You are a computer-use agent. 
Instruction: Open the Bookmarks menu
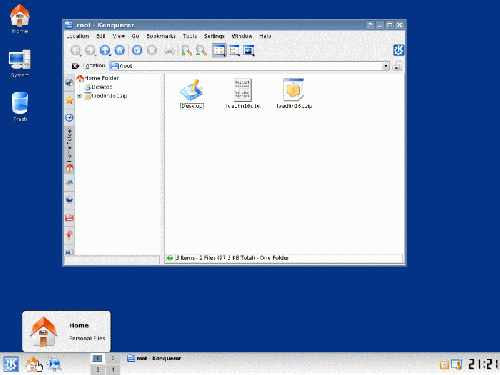point(161,36)
